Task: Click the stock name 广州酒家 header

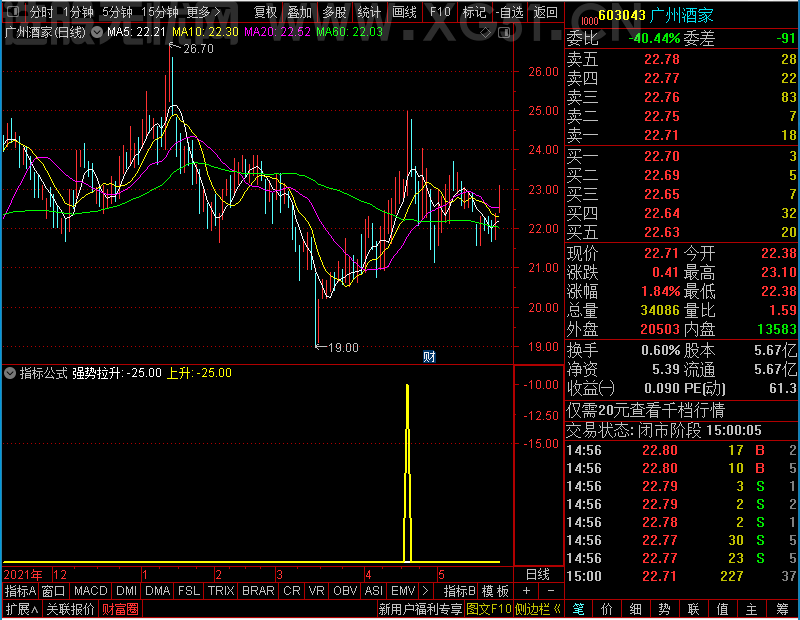Action: pyautogui.click(x=682, y=15)
